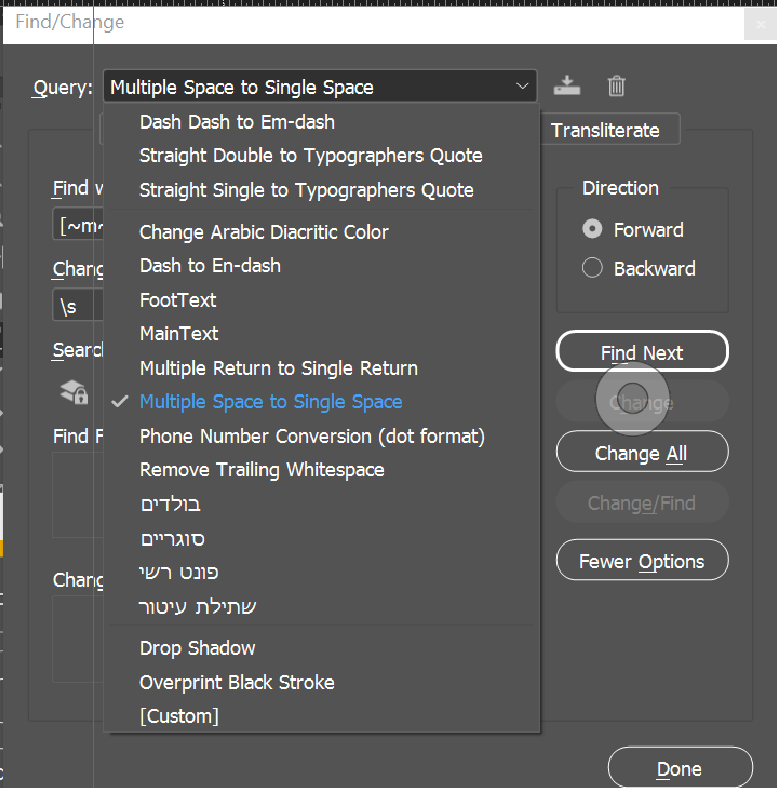This screenshot has width=777, height=788.
Task: Click the Delete Query trash icon
Action: [616, 86]
